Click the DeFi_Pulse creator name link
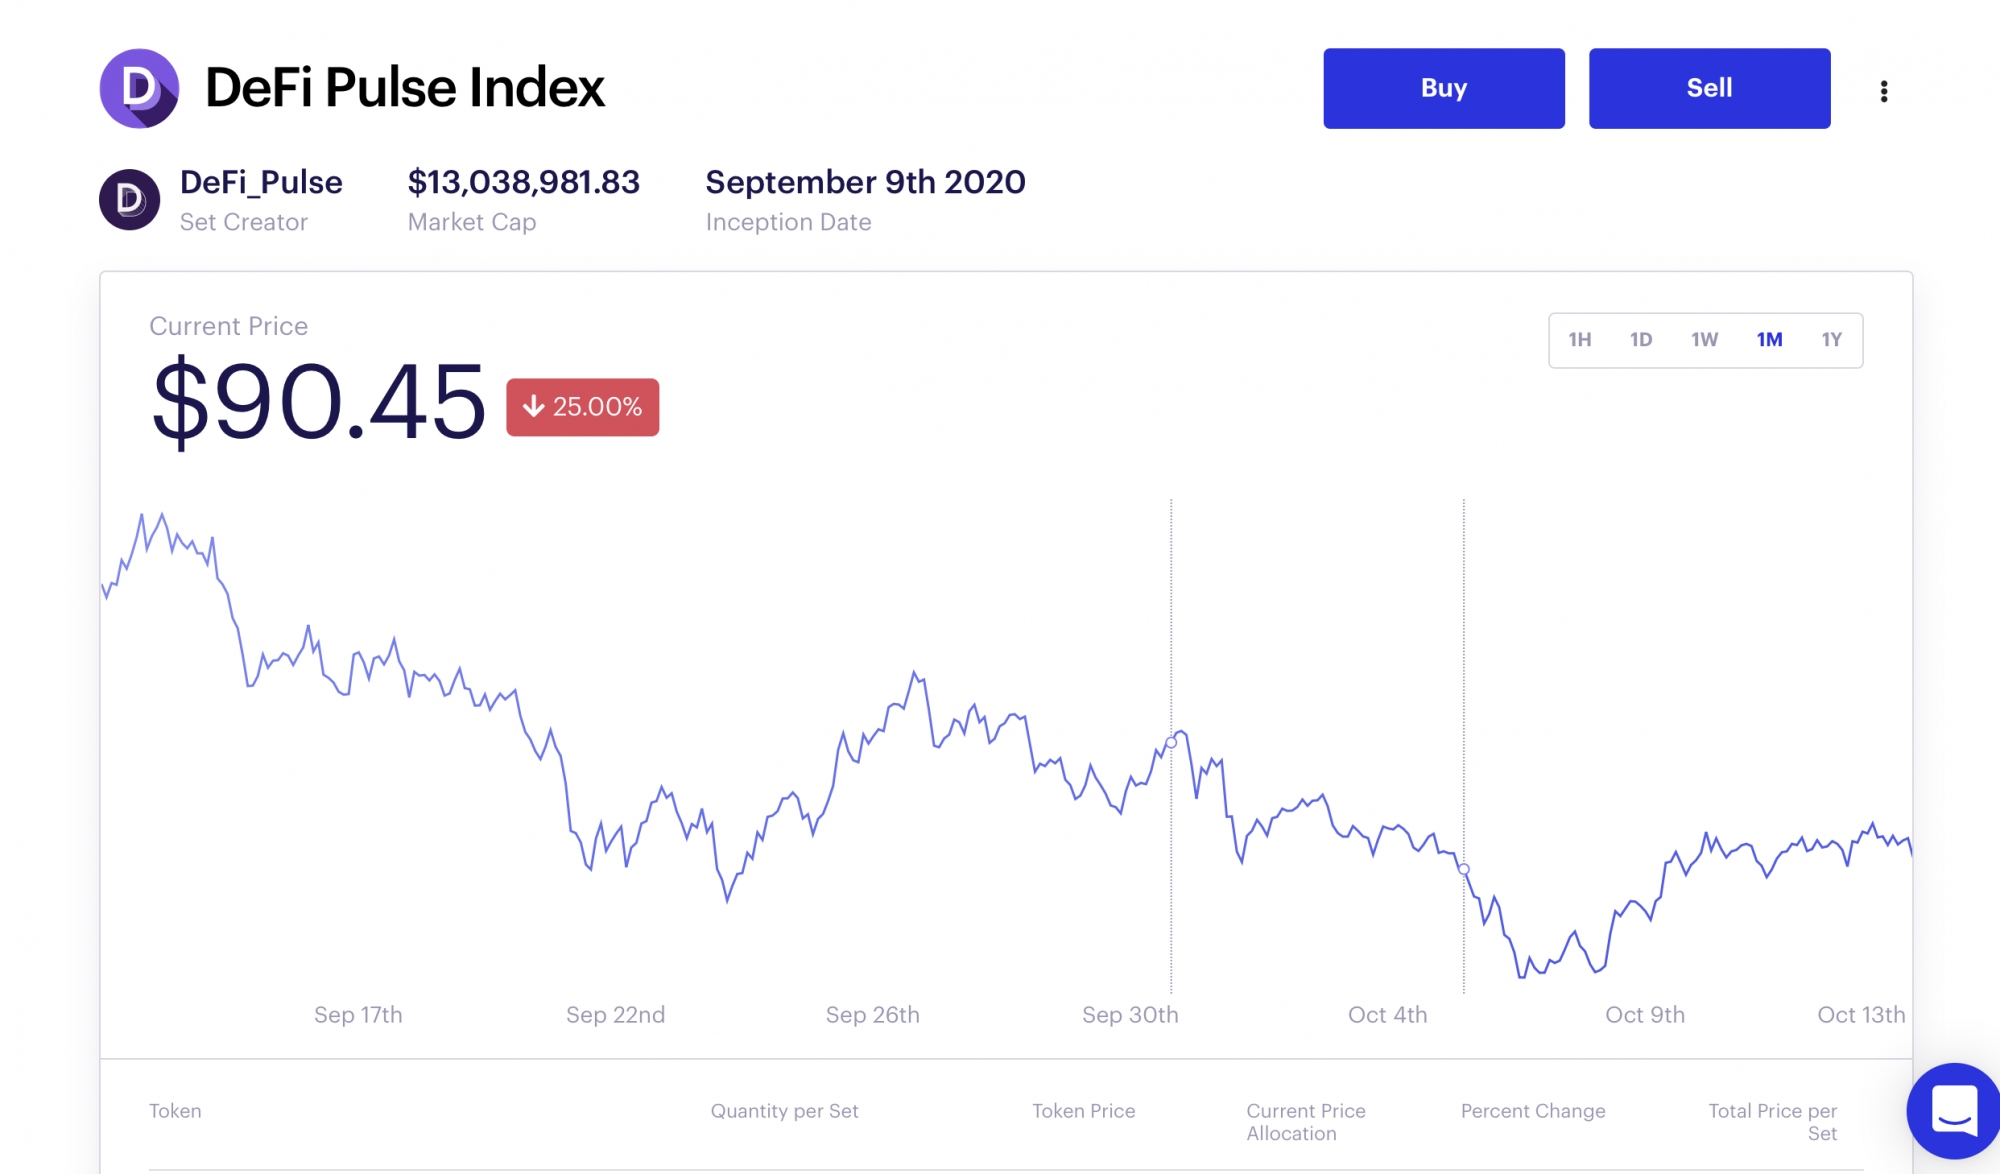 (261, 182)
